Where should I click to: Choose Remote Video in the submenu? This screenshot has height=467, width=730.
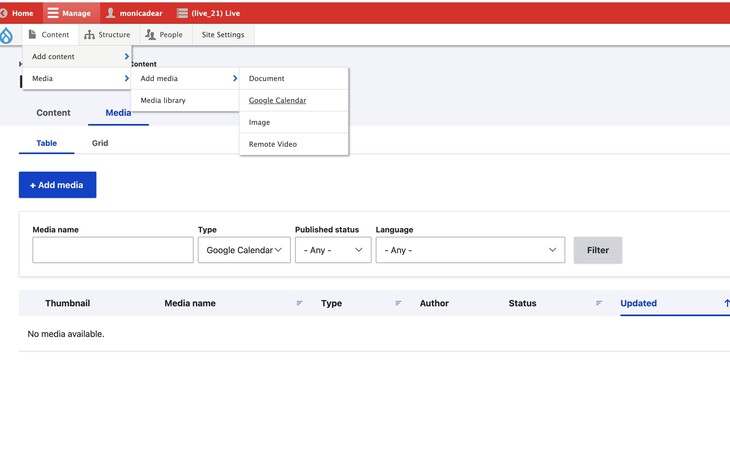pyautogui.click(x=273, y=144)
